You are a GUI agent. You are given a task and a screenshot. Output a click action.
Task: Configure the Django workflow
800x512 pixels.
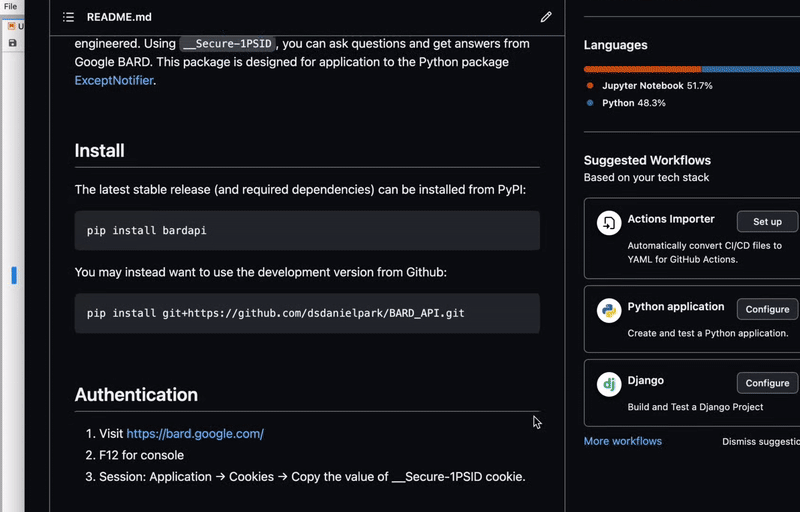point(767,383)
